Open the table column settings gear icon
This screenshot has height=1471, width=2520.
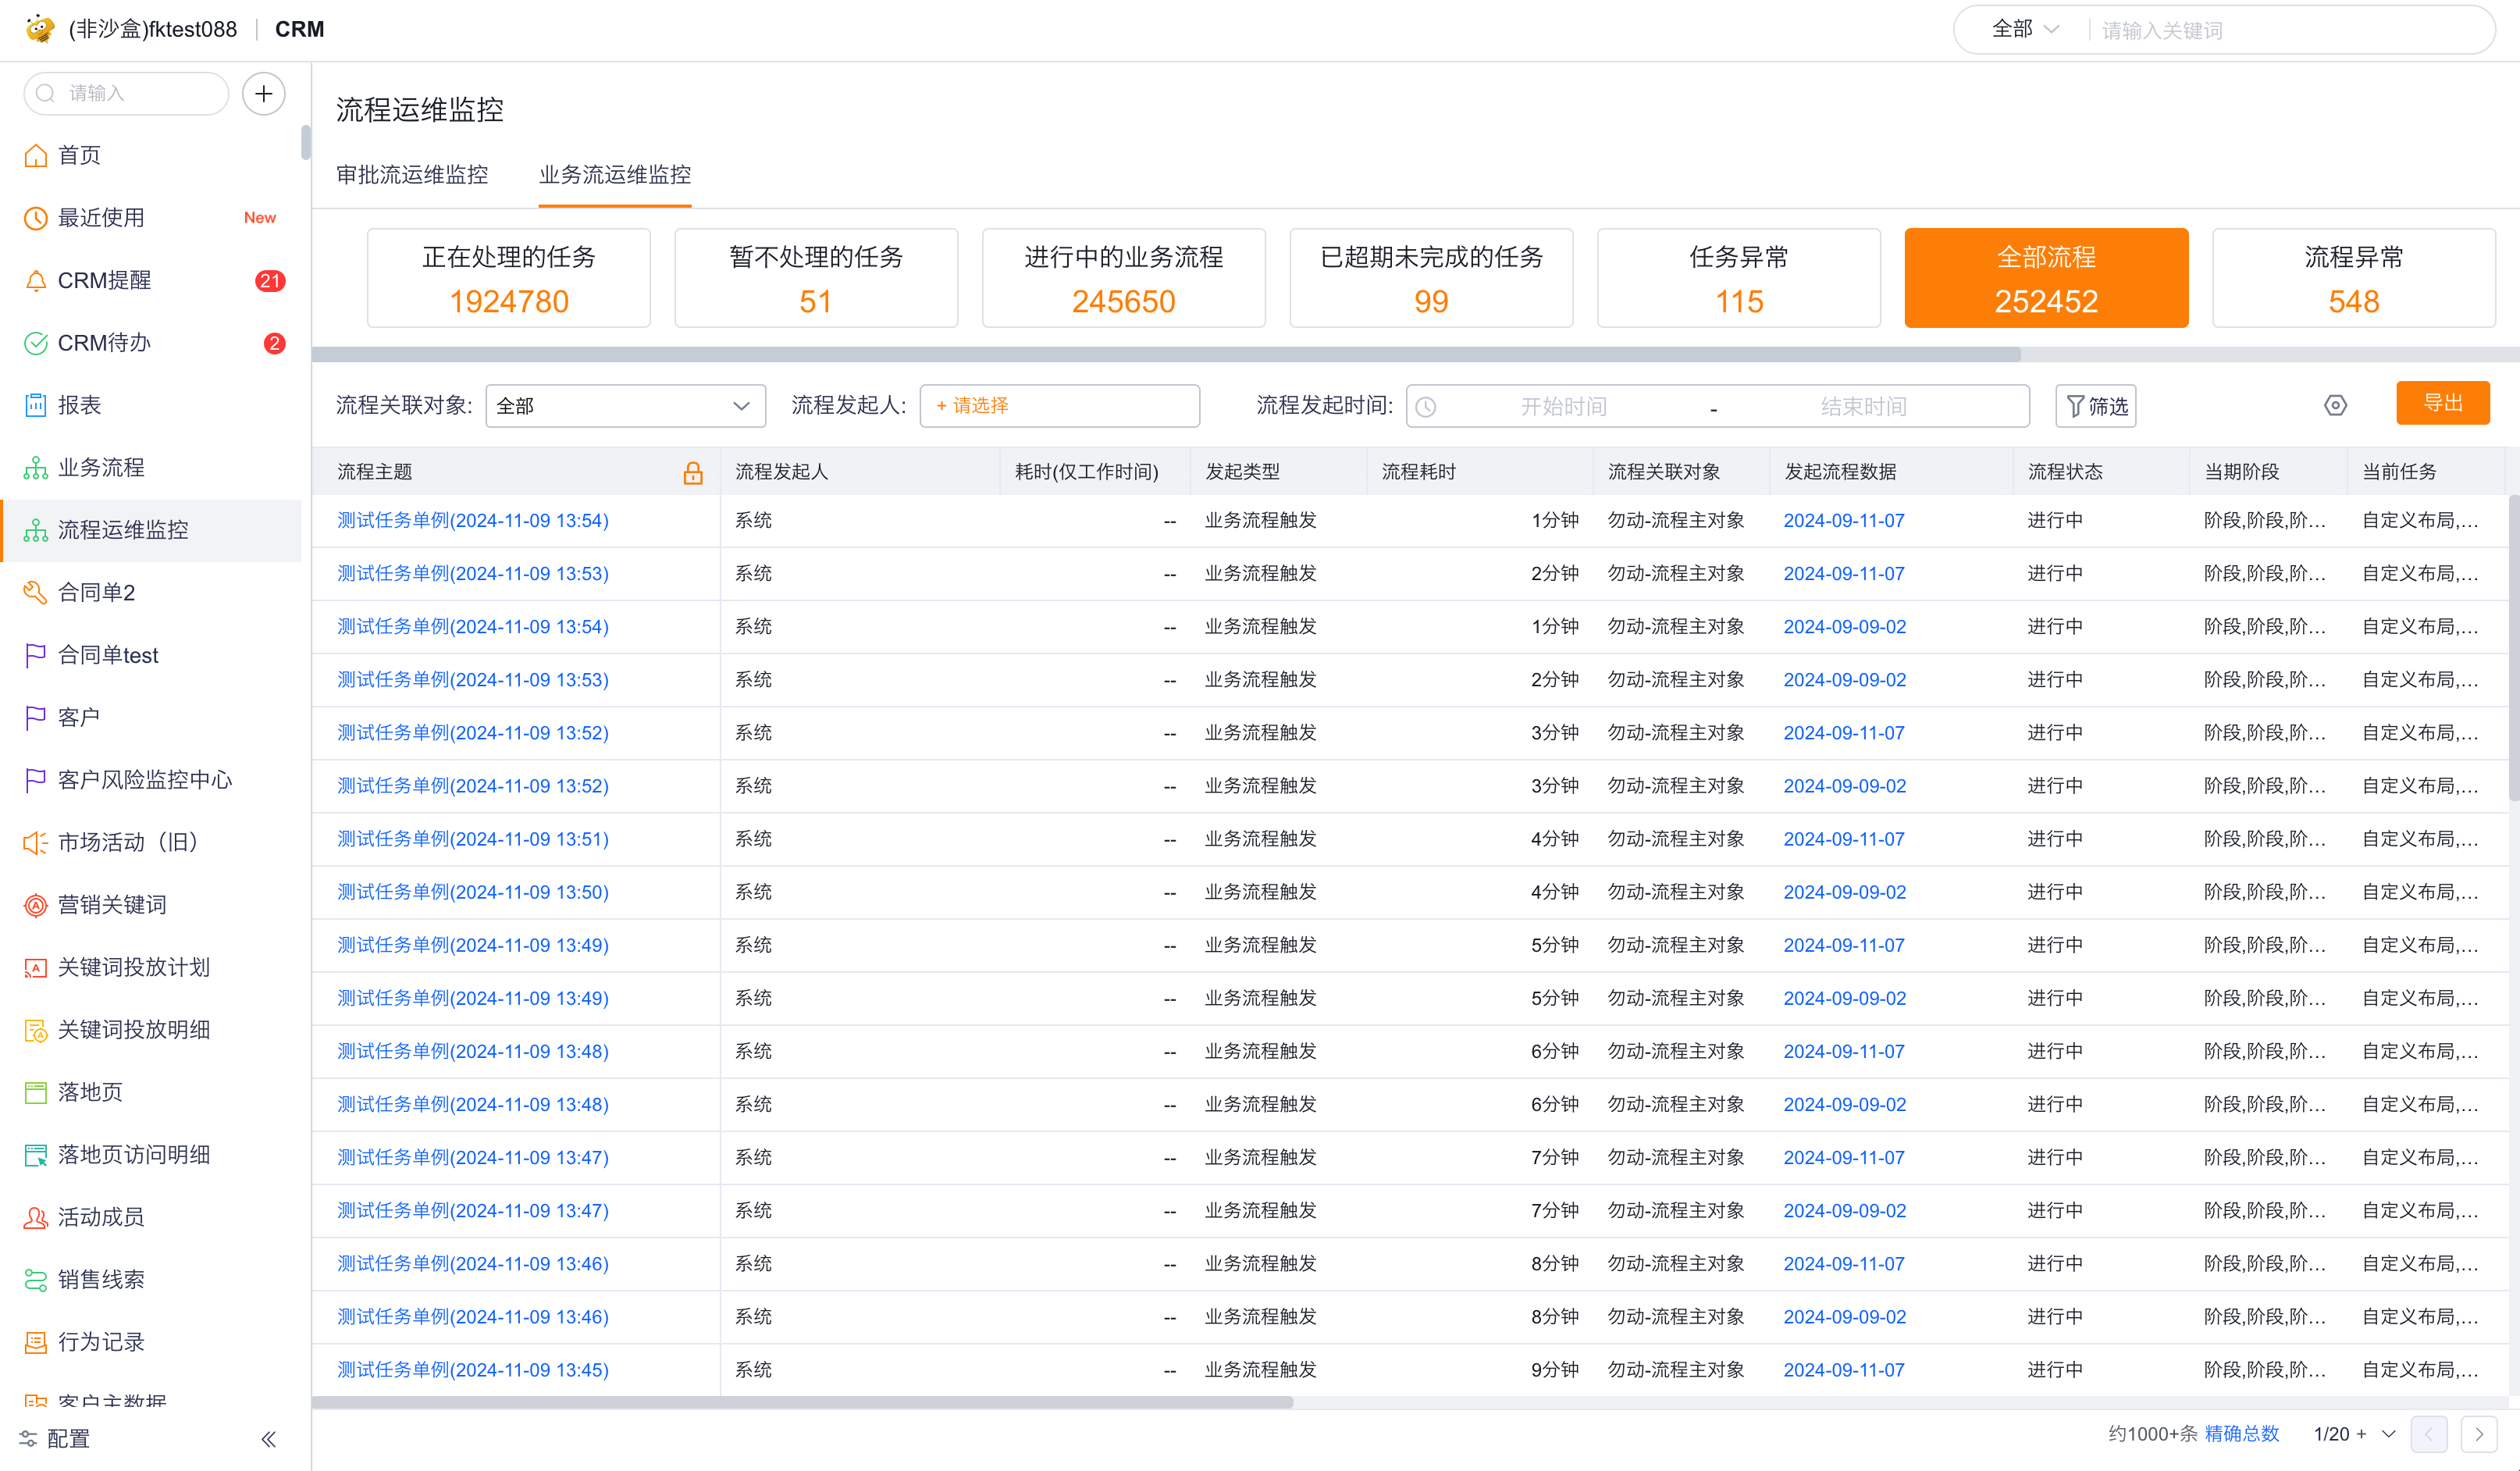point(2336,405)
